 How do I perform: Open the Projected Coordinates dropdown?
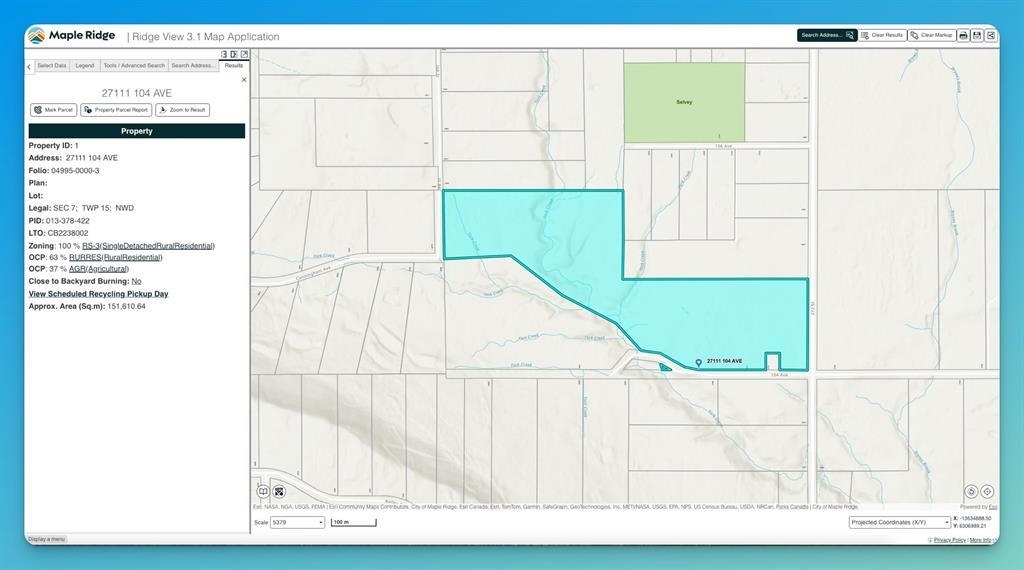[899, 522]
